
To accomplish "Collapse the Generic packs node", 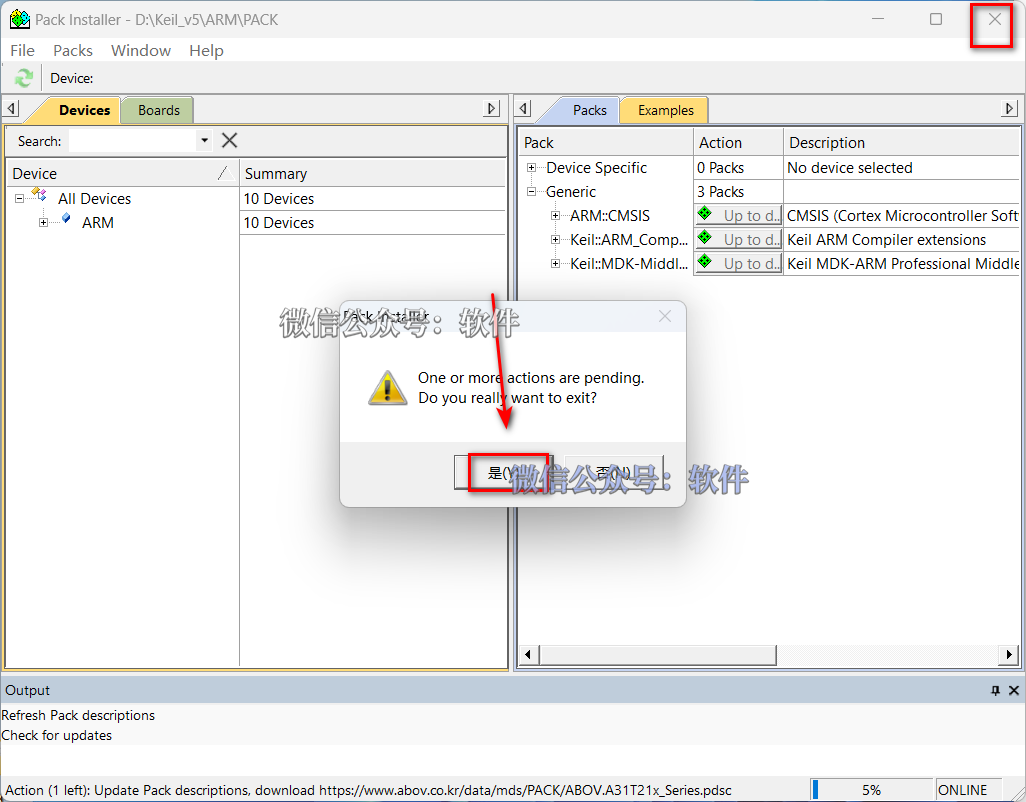I will (x=531, y=192).
